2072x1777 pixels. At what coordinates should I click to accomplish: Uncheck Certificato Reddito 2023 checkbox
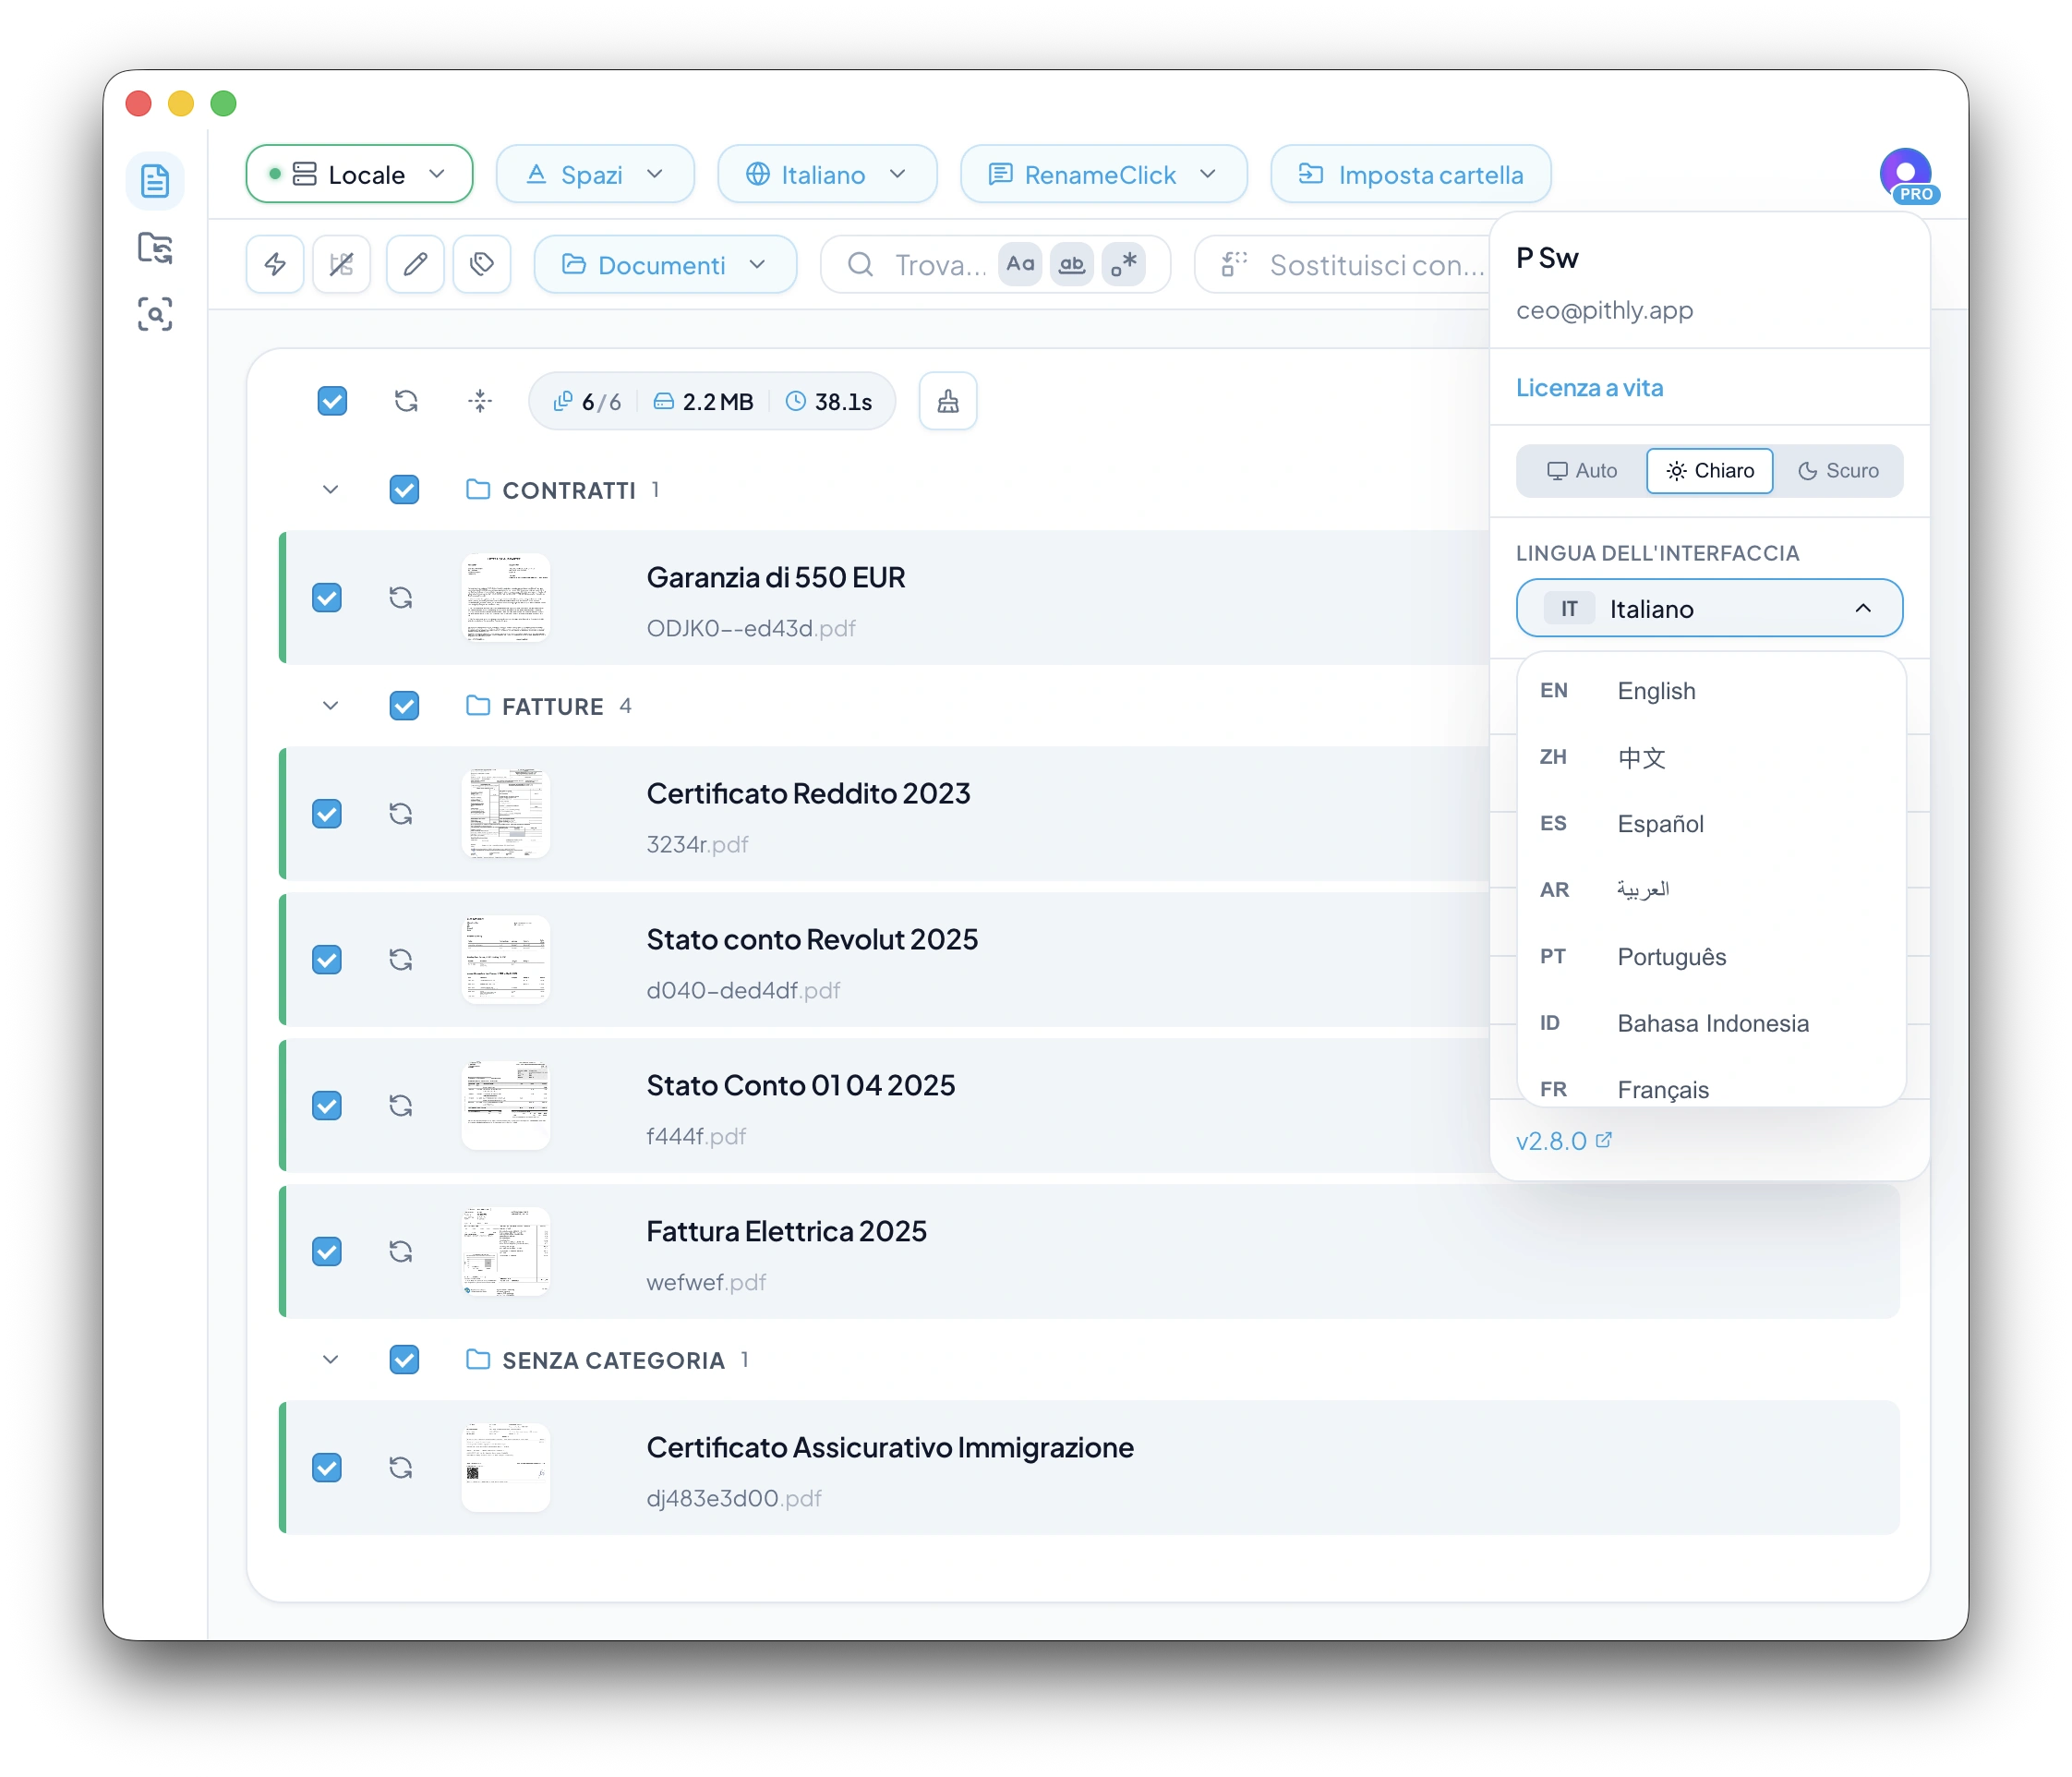[327, 814]
